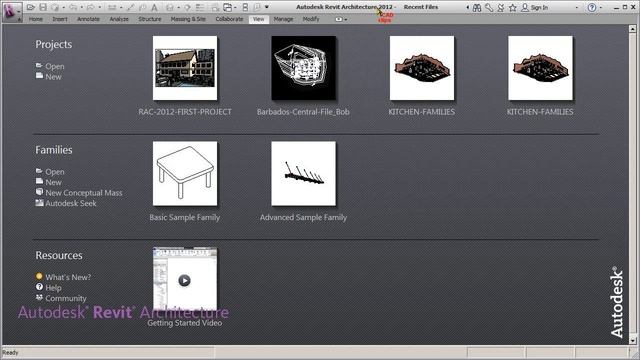Switch to the Collaborate ribbon tab

tap(229, 19)
